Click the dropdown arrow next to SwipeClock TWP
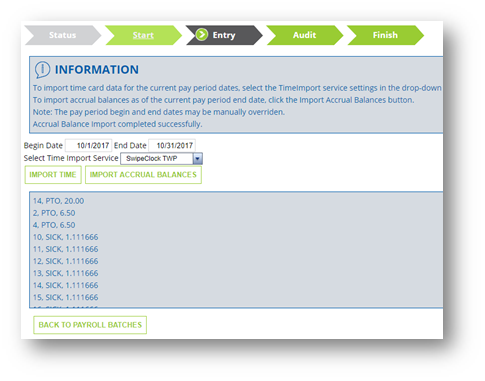 (198, 159)
